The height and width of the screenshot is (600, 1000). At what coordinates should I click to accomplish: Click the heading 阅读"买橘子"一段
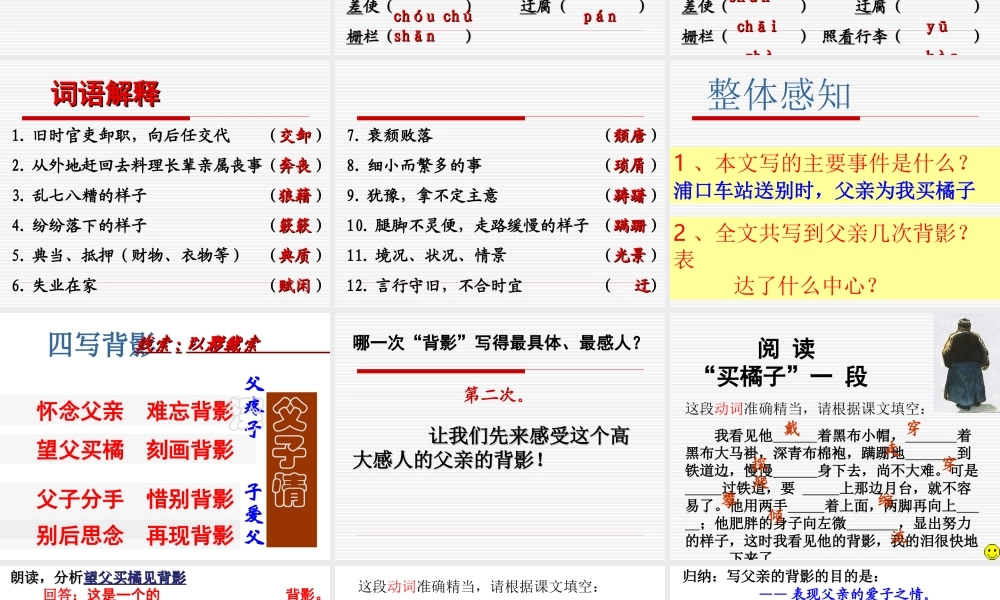coord(786,363)
